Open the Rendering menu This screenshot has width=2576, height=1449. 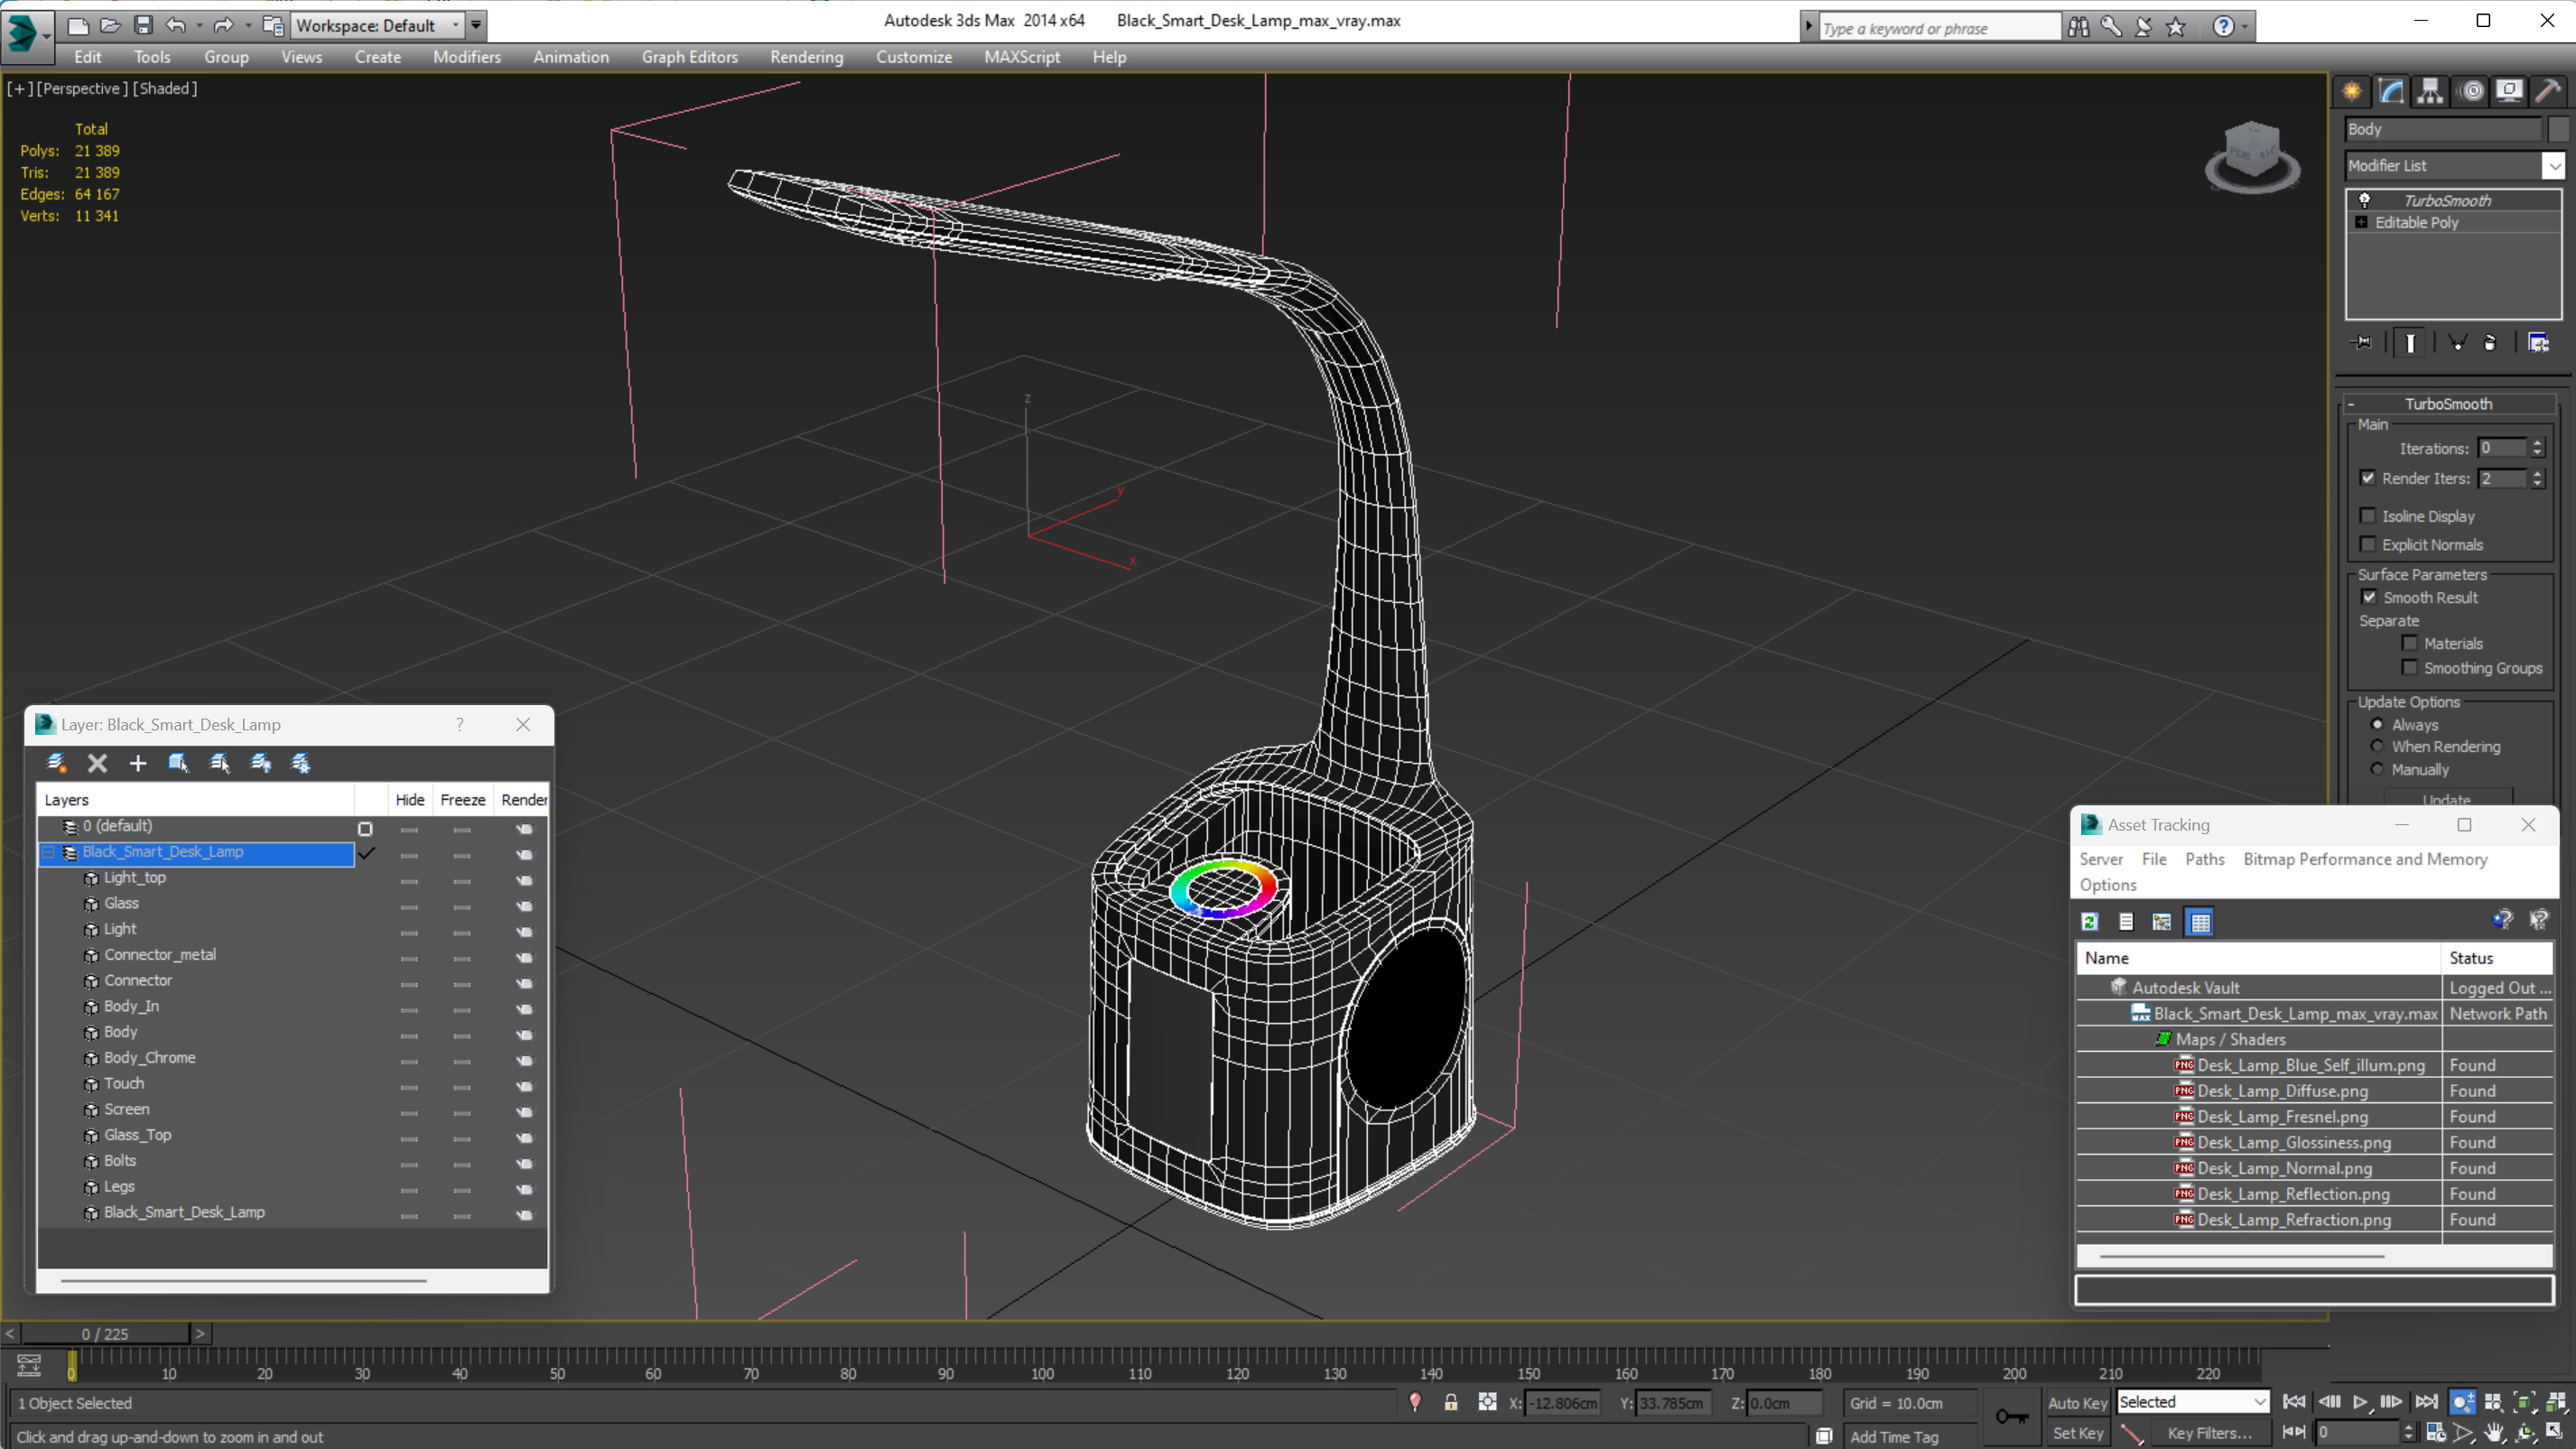[x=806, y=57]
